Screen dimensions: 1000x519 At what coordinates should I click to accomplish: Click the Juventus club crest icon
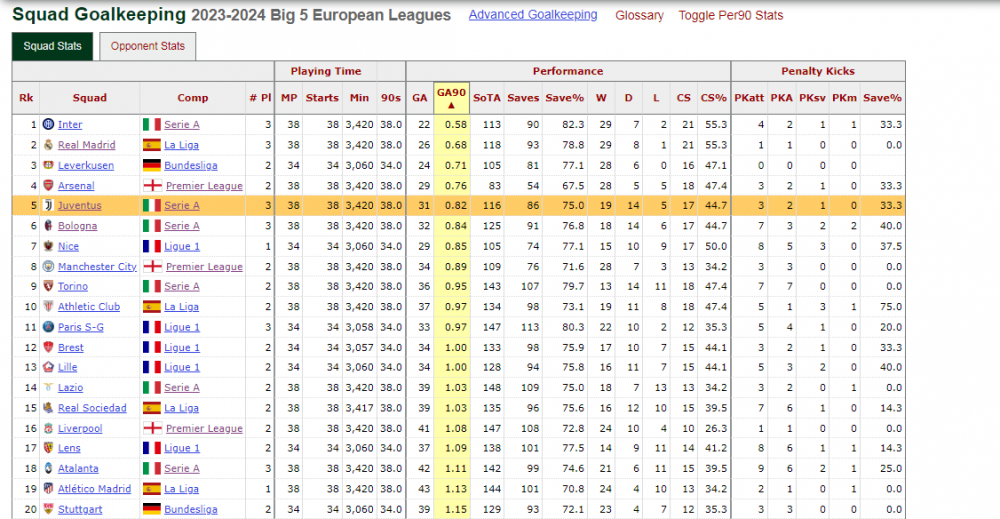pyautogui.click(x=48, y=205)
